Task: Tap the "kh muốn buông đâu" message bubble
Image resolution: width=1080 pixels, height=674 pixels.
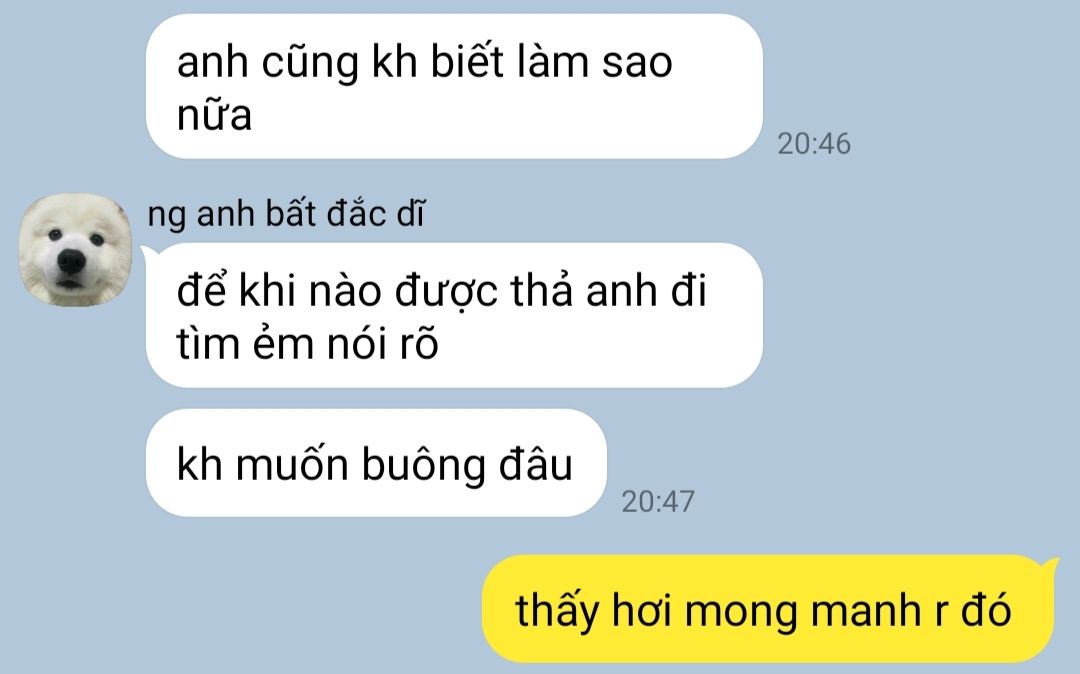Action: click(x=376, y=463)
